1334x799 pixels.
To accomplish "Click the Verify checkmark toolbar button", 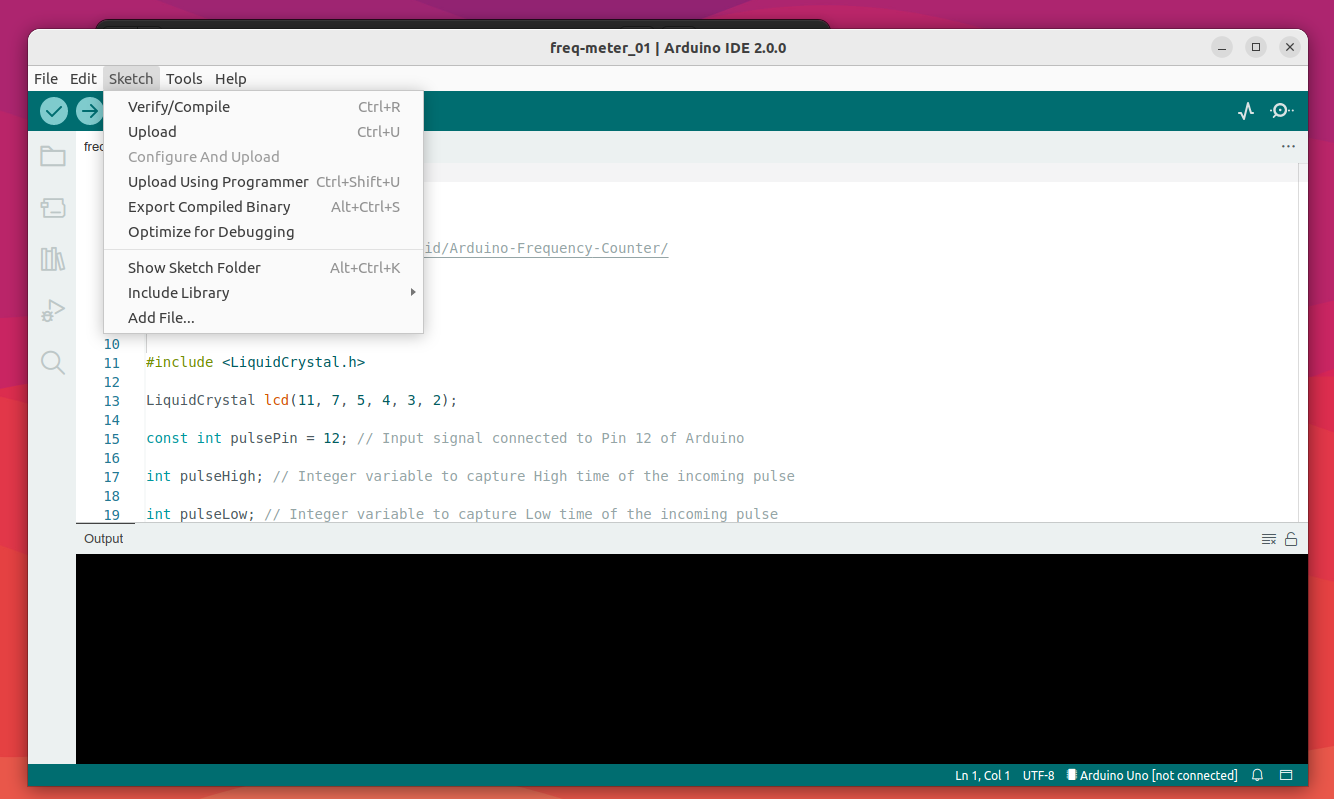I will point(54,111).
